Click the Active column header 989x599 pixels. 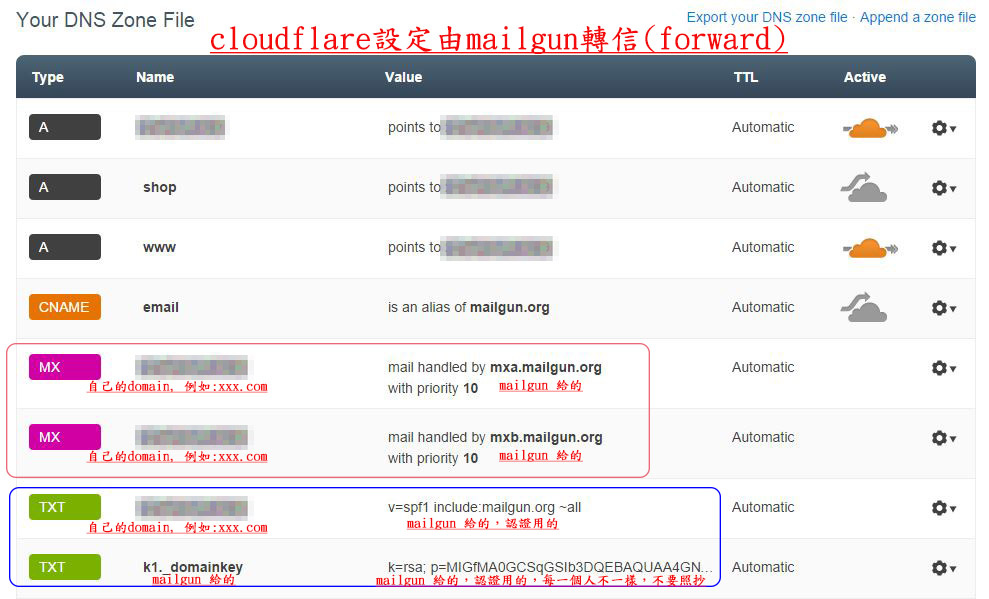click(x=865, y=77)
